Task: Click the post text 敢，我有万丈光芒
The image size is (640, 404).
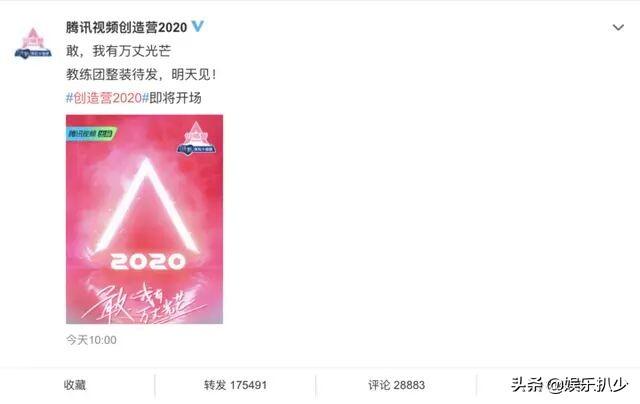Action: [x=118, y=51]
